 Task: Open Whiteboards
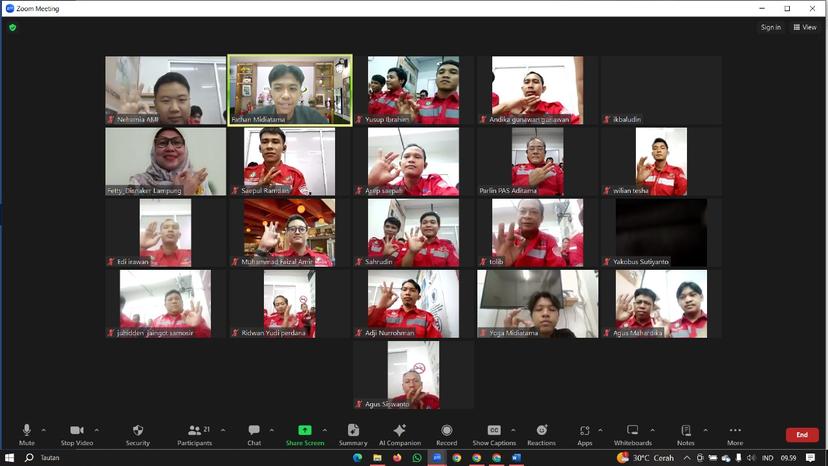[x=633, y=435]
